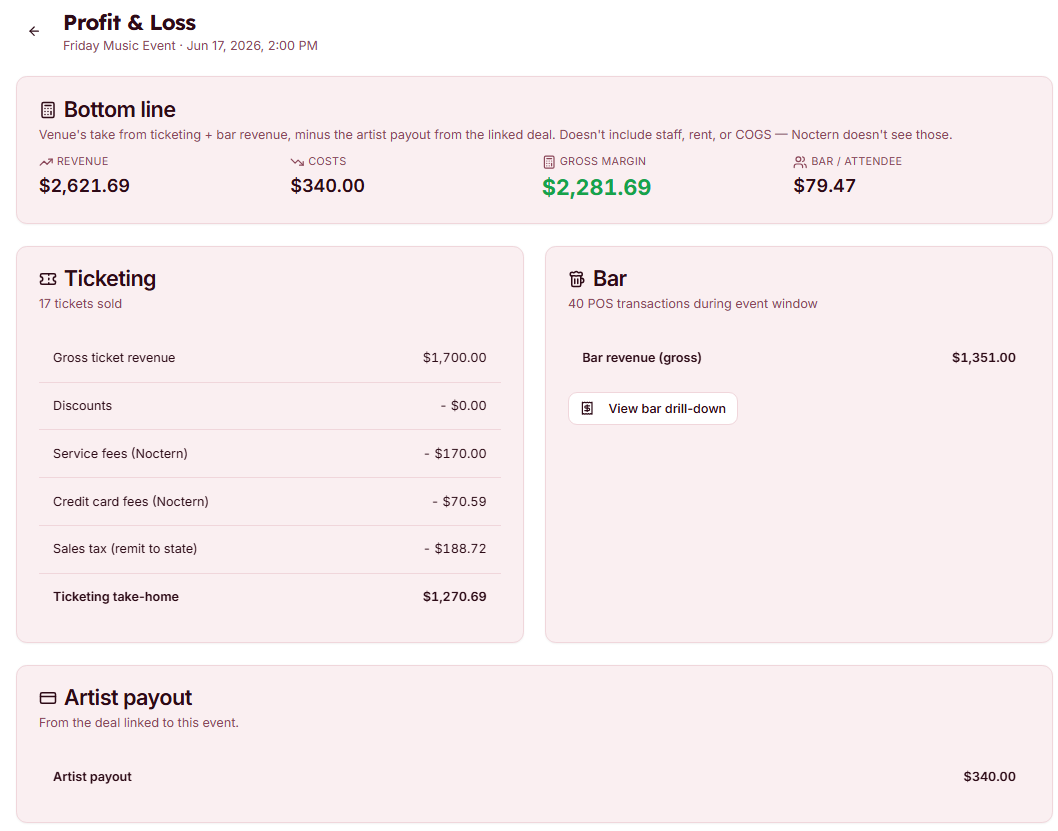The height and width of the screenshot is (831, 1058).
Task: Click the Bar section heading
Action: tap(610, 279)
